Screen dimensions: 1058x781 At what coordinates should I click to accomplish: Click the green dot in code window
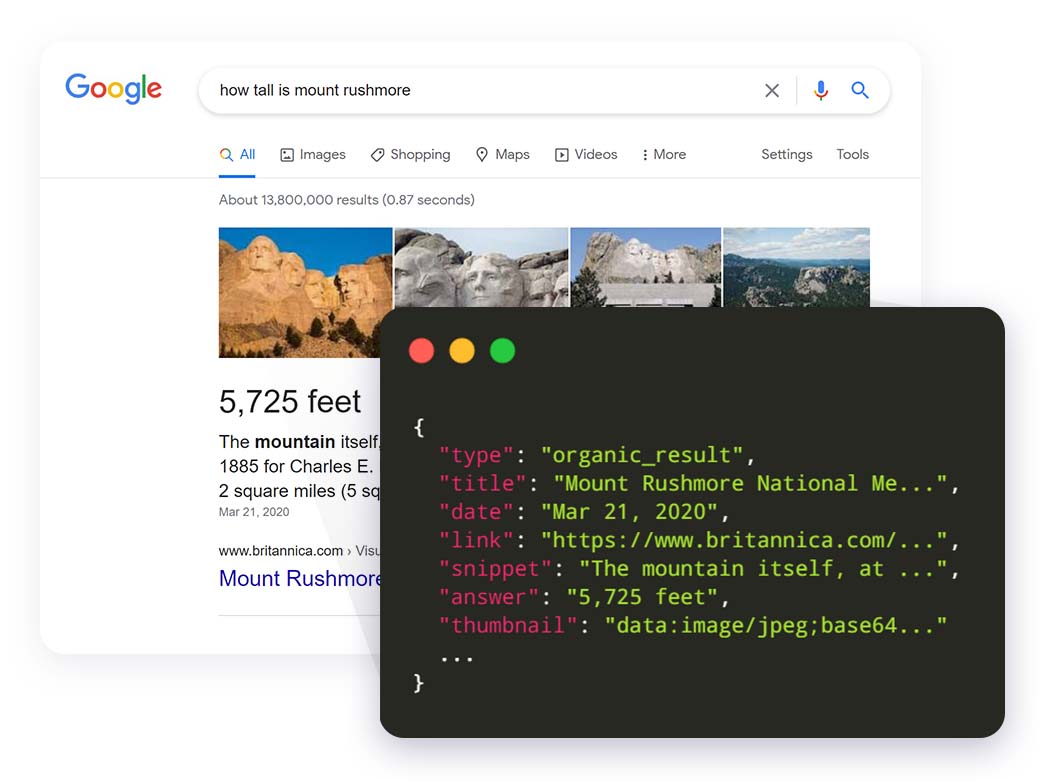pyautogui.click(x=502, y=351)
